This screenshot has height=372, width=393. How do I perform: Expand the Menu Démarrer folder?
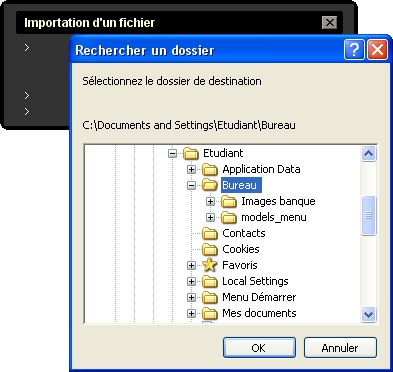(x=191, y=297)
